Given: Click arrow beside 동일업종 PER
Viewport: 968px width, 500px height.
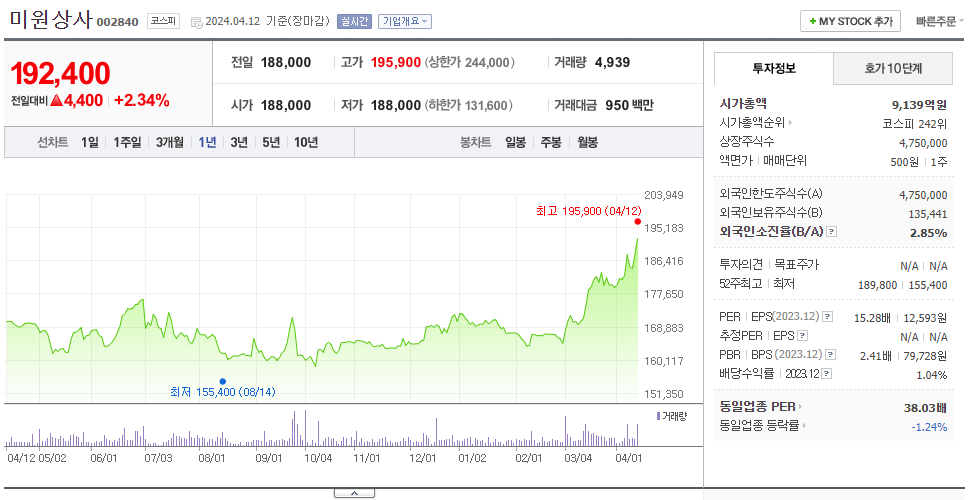Looking at the screenshot, I should tap(801, 407).
